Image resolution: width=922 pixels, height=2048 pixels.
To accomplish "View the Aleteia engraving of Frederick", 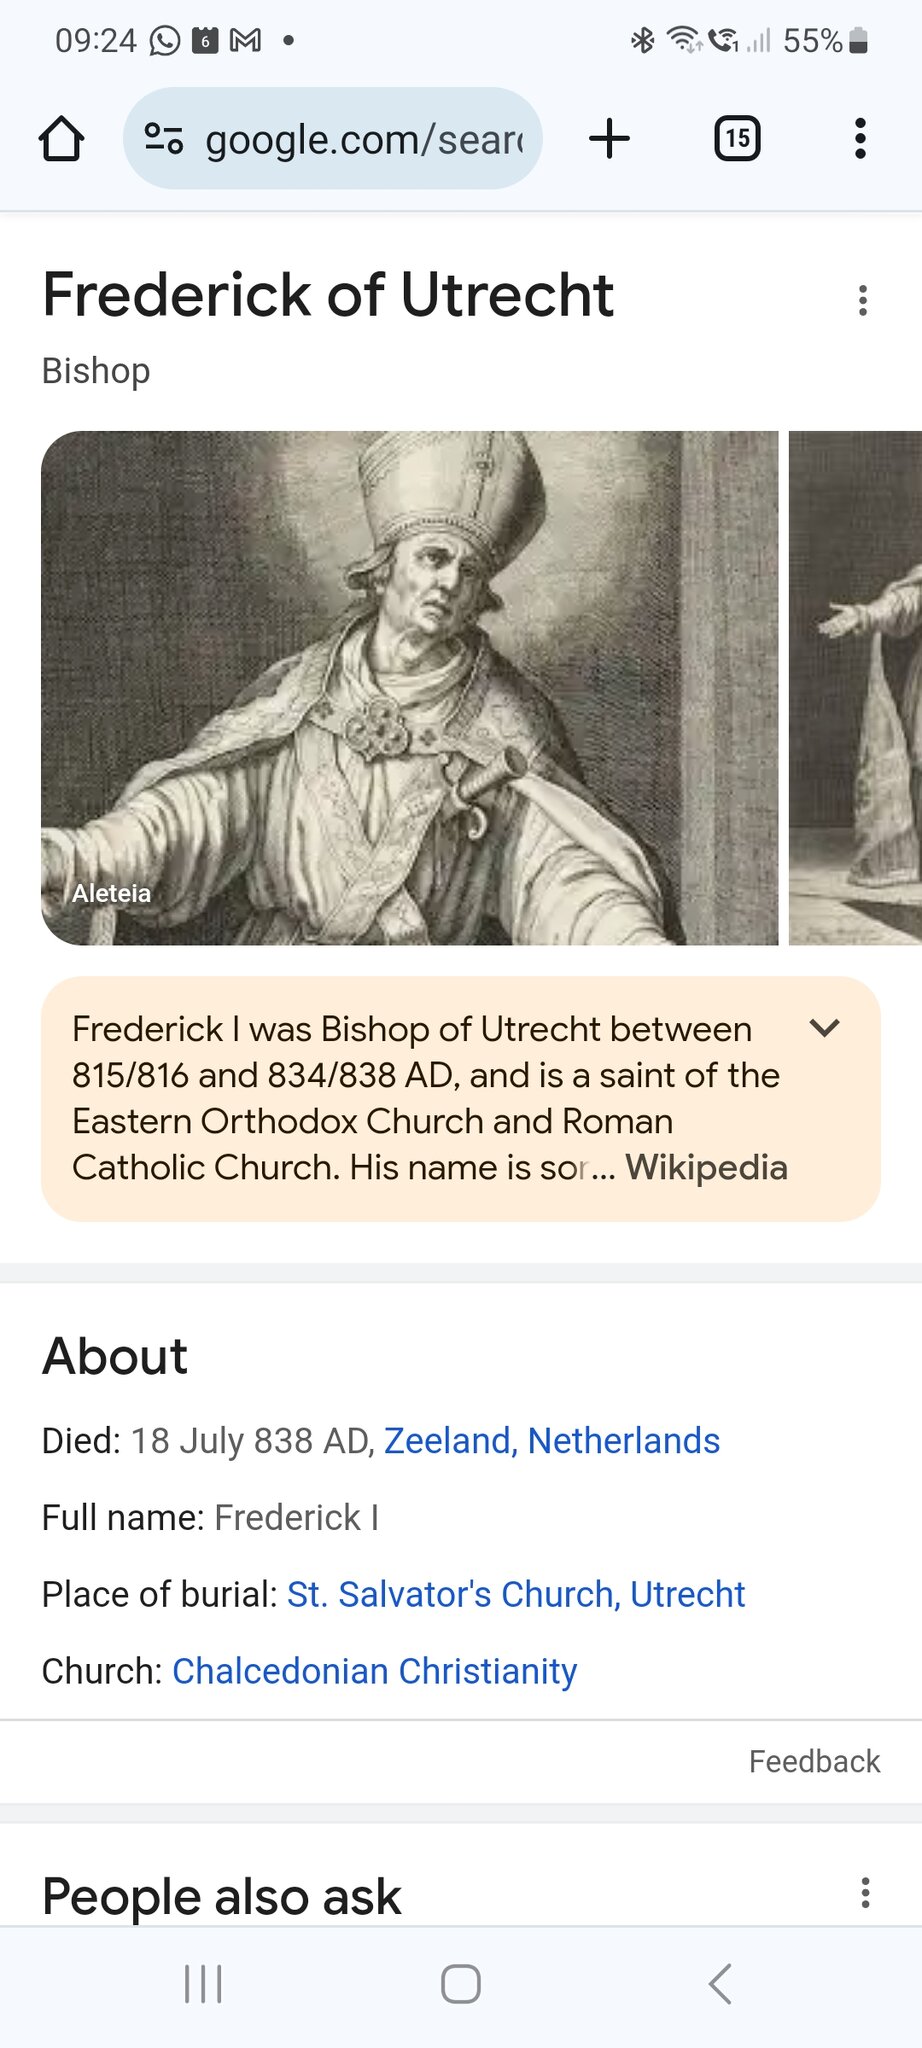I will pos(409,688).
